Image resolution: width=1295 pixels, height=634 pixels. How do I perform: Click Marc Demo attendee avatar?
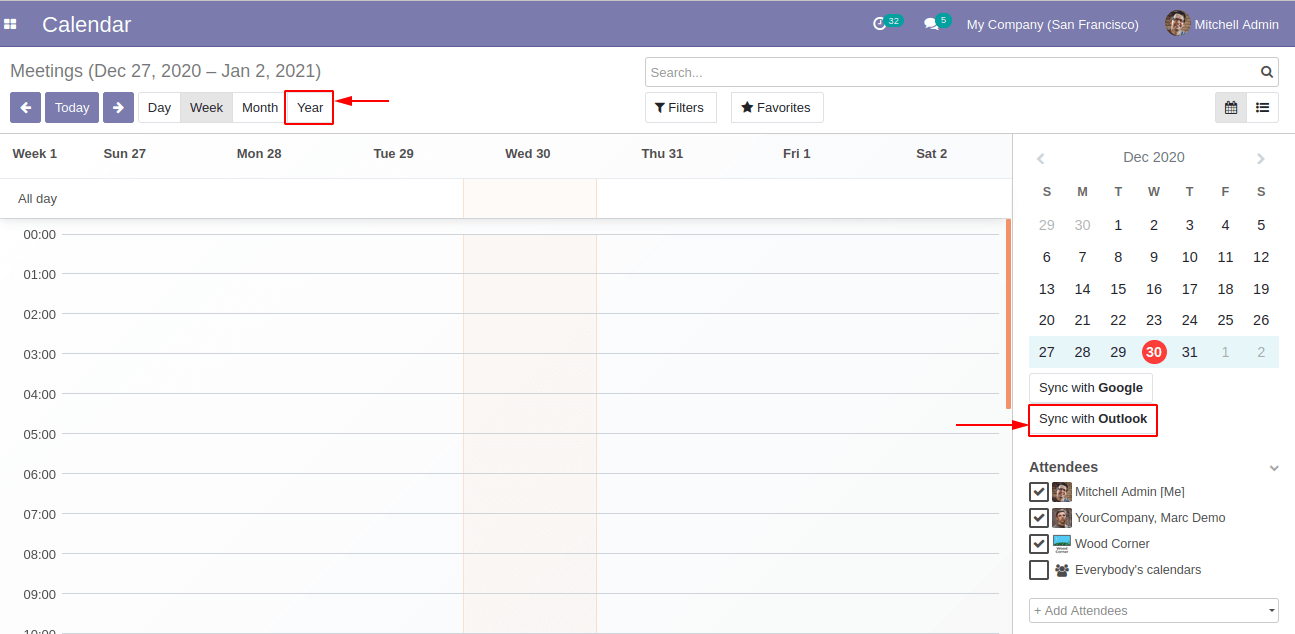(1062, 518)
